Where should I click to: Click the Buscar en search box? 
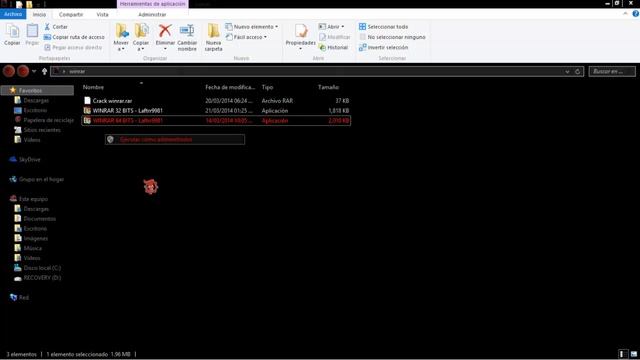612,71
